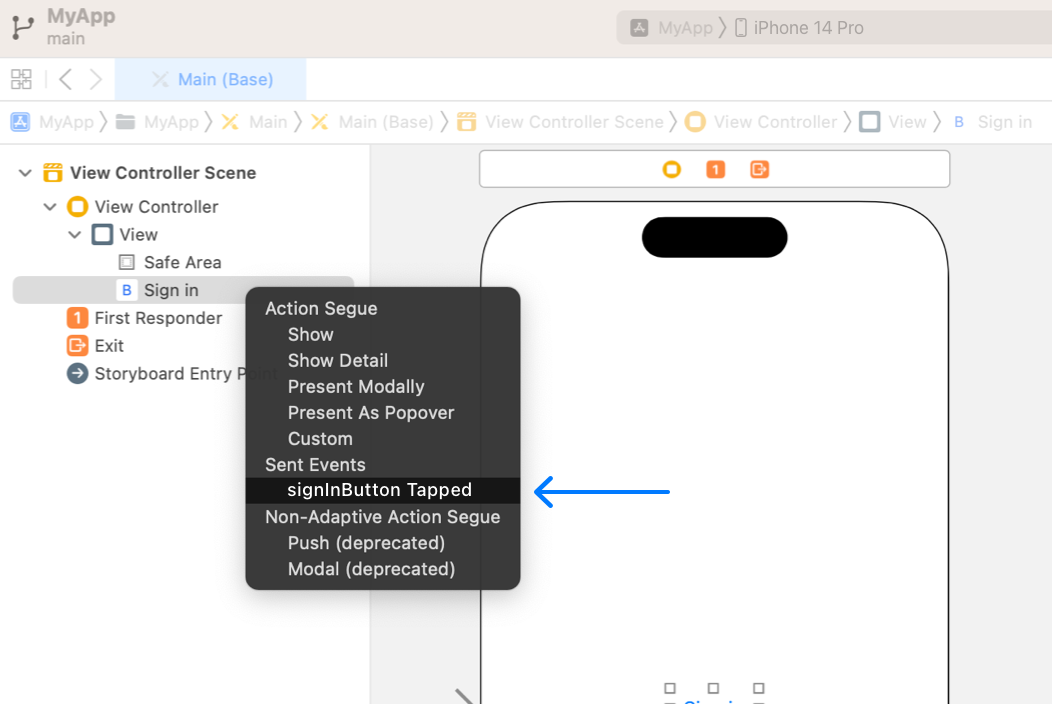Switch to the Main (Base) tab
The height and width of the screenshot is (704, 1052).
(x=210, y=79)
